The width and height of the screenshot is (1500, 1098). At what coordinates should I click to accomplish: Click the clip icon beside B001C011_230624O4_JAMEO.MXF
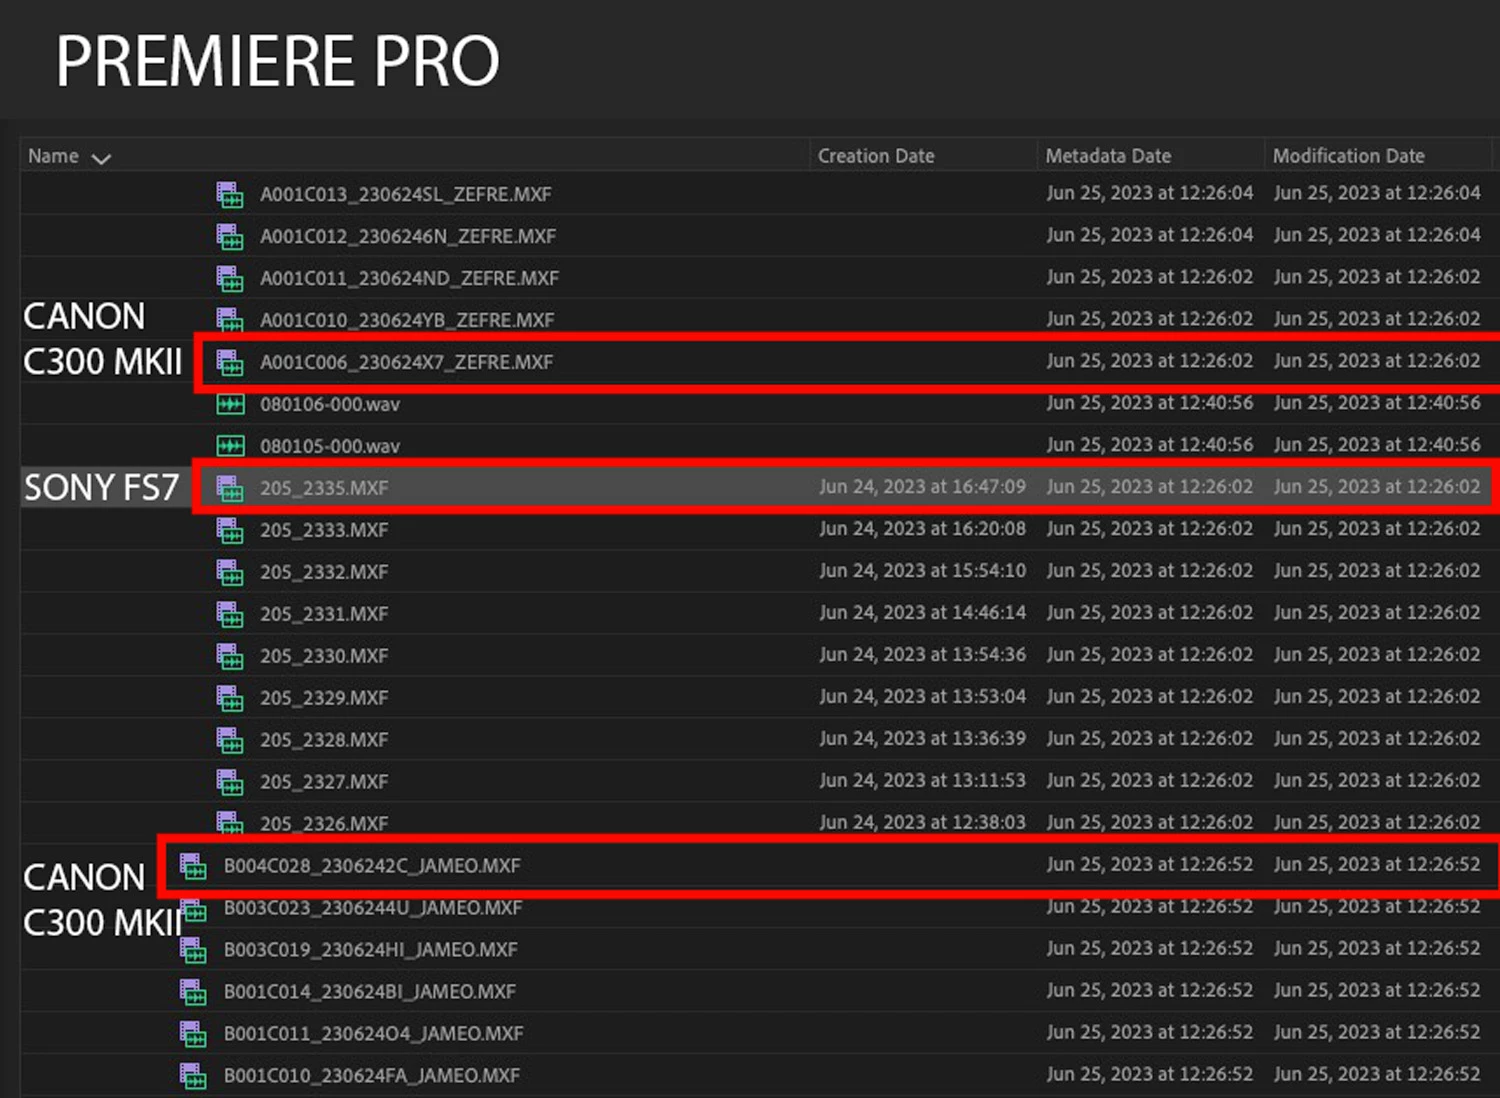[x=193, y=1034]
